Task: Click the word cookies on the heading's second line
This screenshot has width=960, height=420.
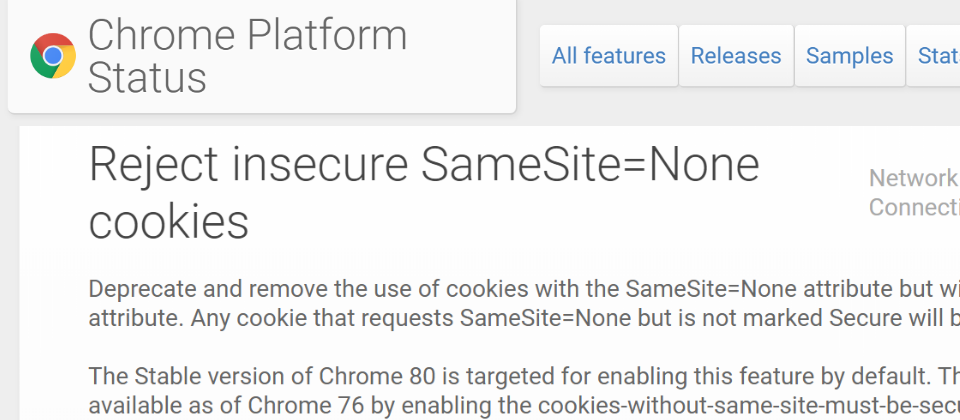Action: point(168,221)
